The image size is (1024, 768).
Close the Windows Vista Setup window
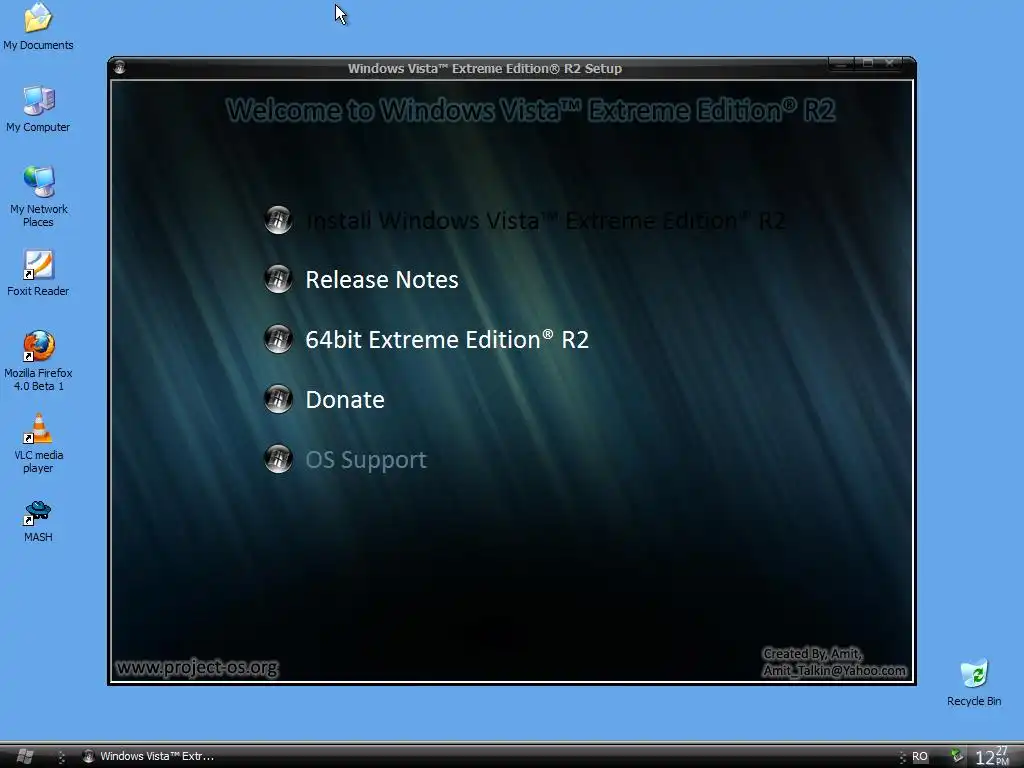(890, 64)
